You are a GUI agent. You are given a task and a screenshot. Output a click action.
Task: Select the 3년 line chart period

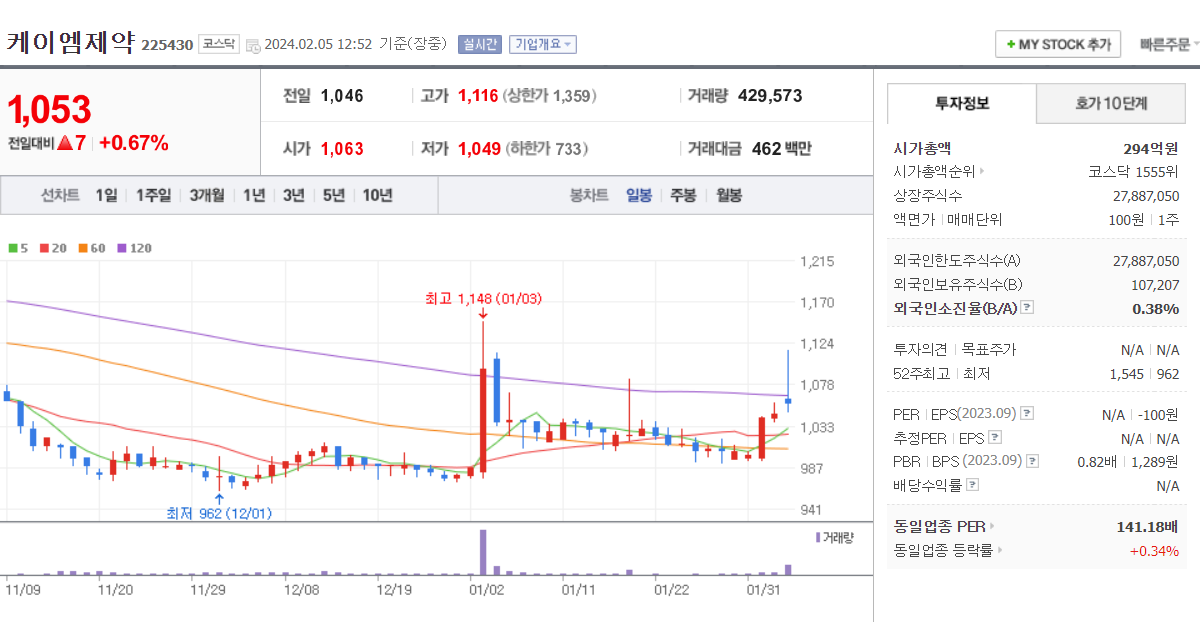[294, 195]
